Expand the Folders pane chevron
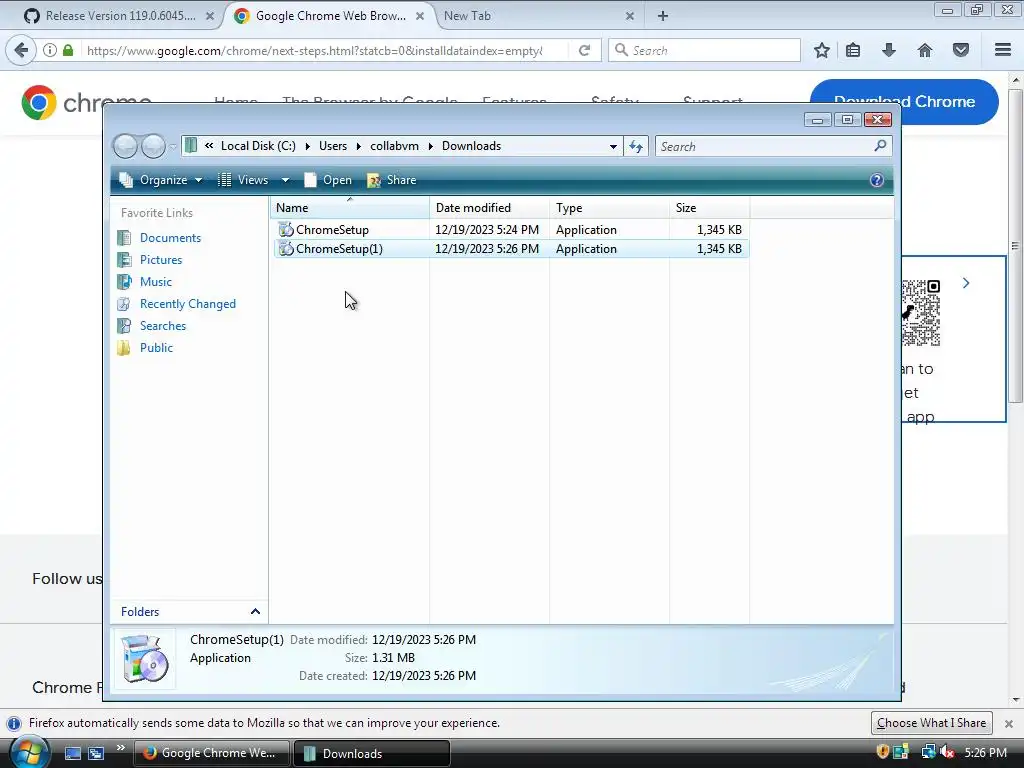This screenshot has width=1024, height=768. 255,611
